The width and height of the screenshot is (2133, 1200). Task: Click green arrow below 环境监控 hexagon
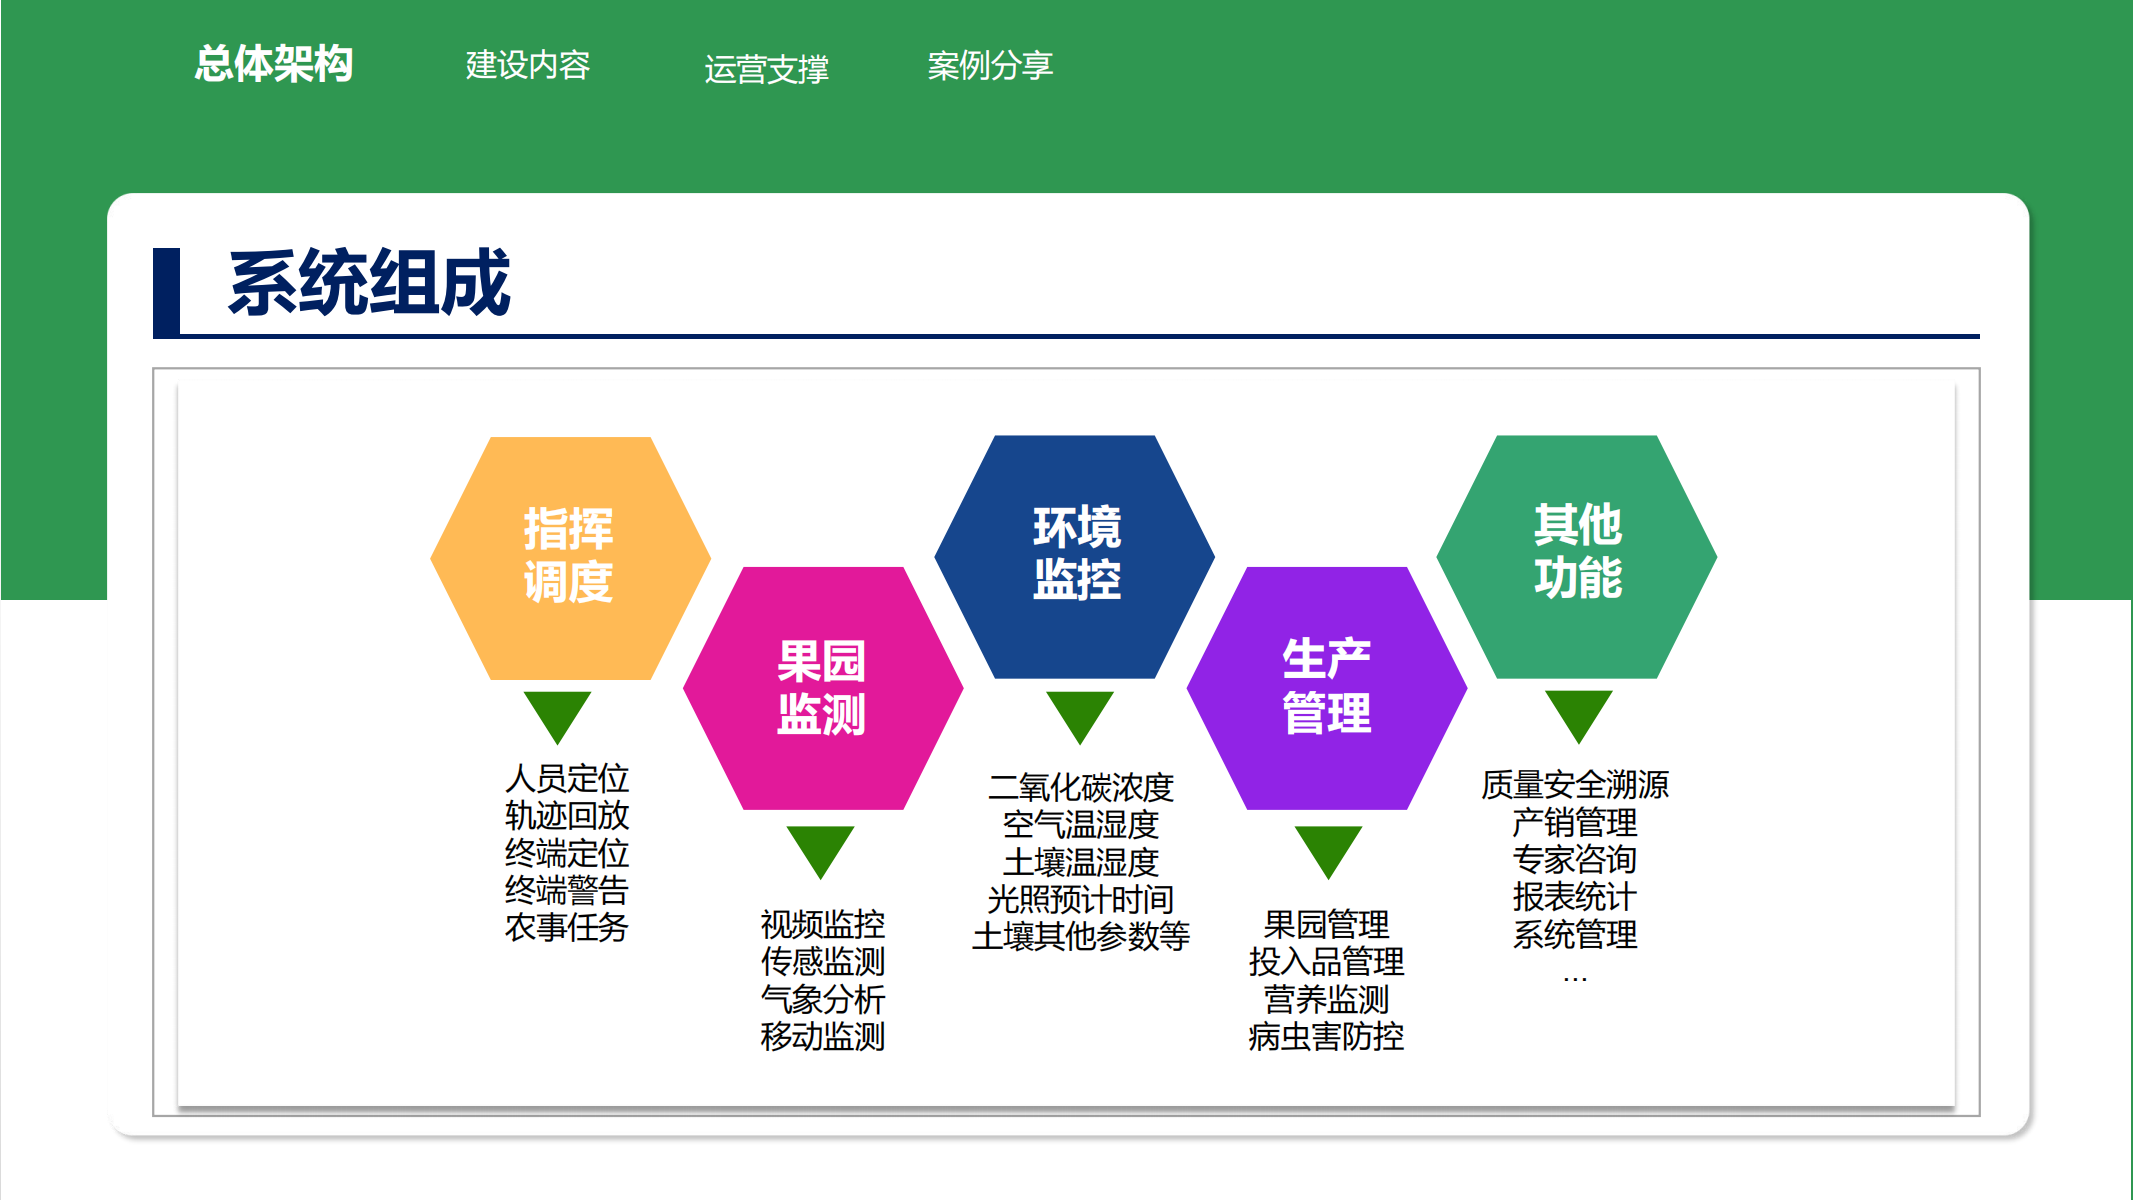[1079, 714]
